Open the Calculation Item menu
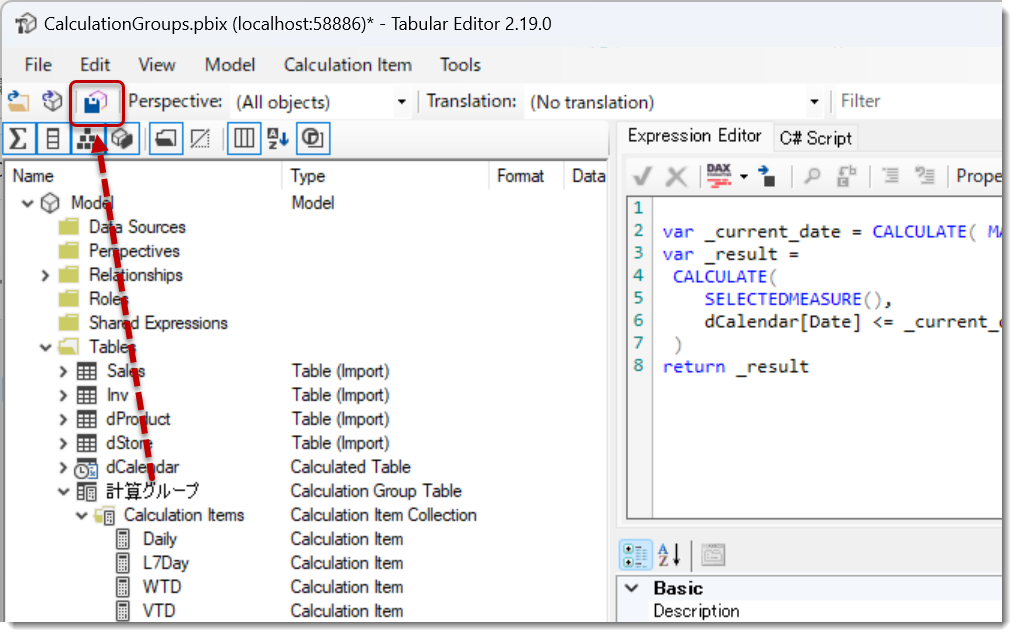1017x637 pixels. 348,65
